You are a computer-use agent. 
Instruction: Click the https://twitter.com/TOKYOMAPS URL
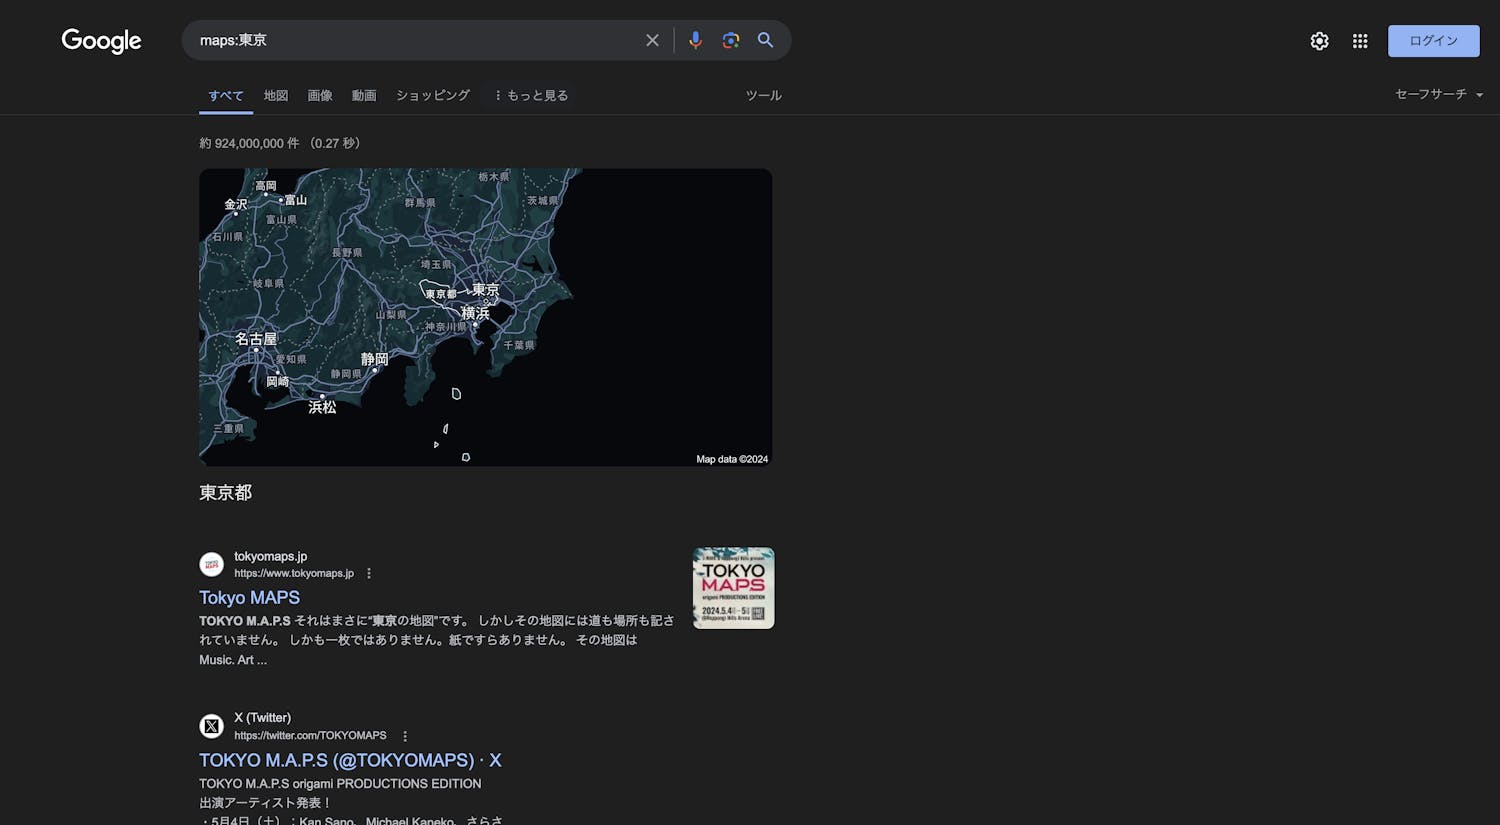point(310,735)
